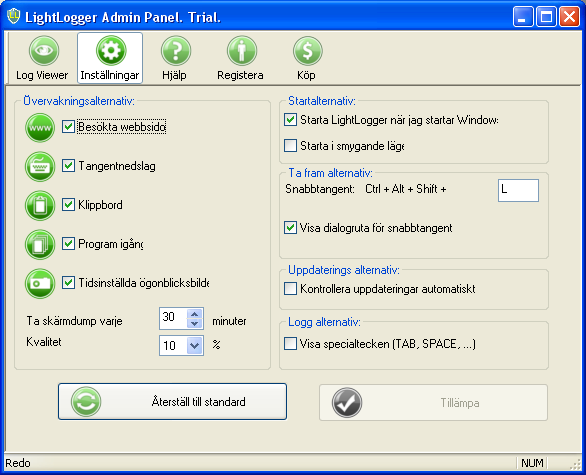586x475 pixels.
Task: Open the Log Viewer eye icon
Action: point(44,50)
